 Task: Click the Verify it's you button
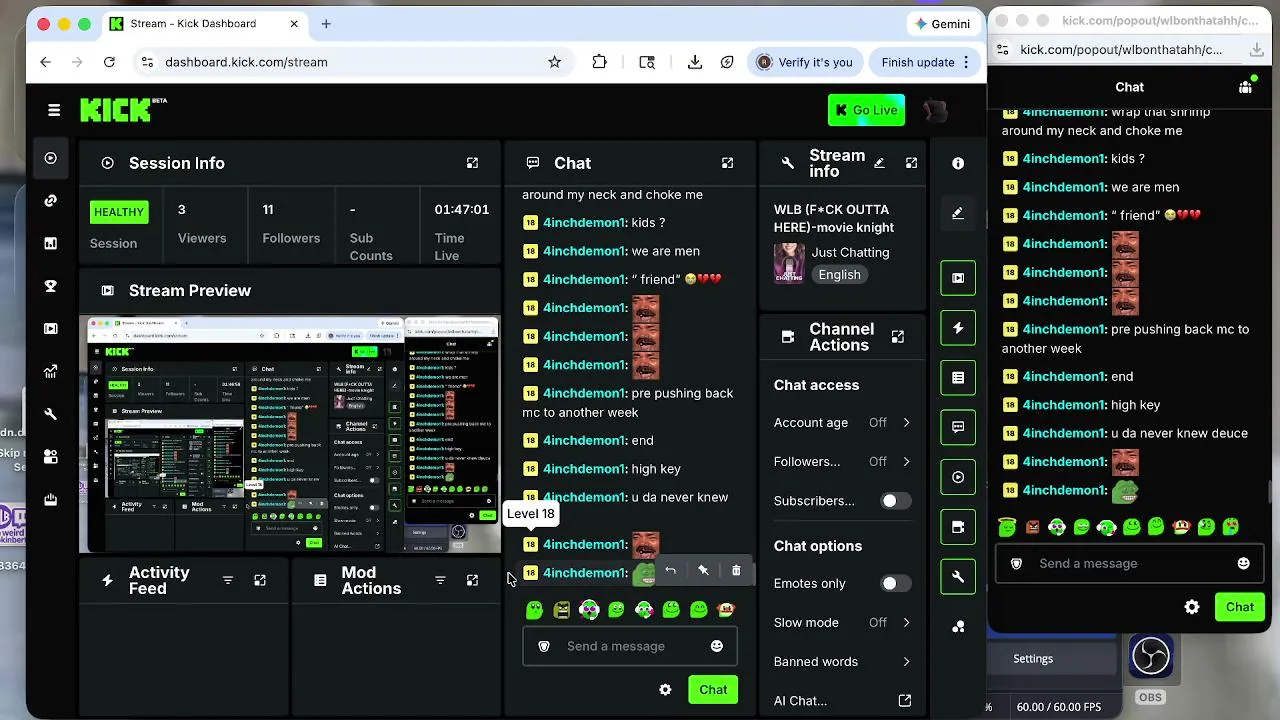(x=806, y=62)
